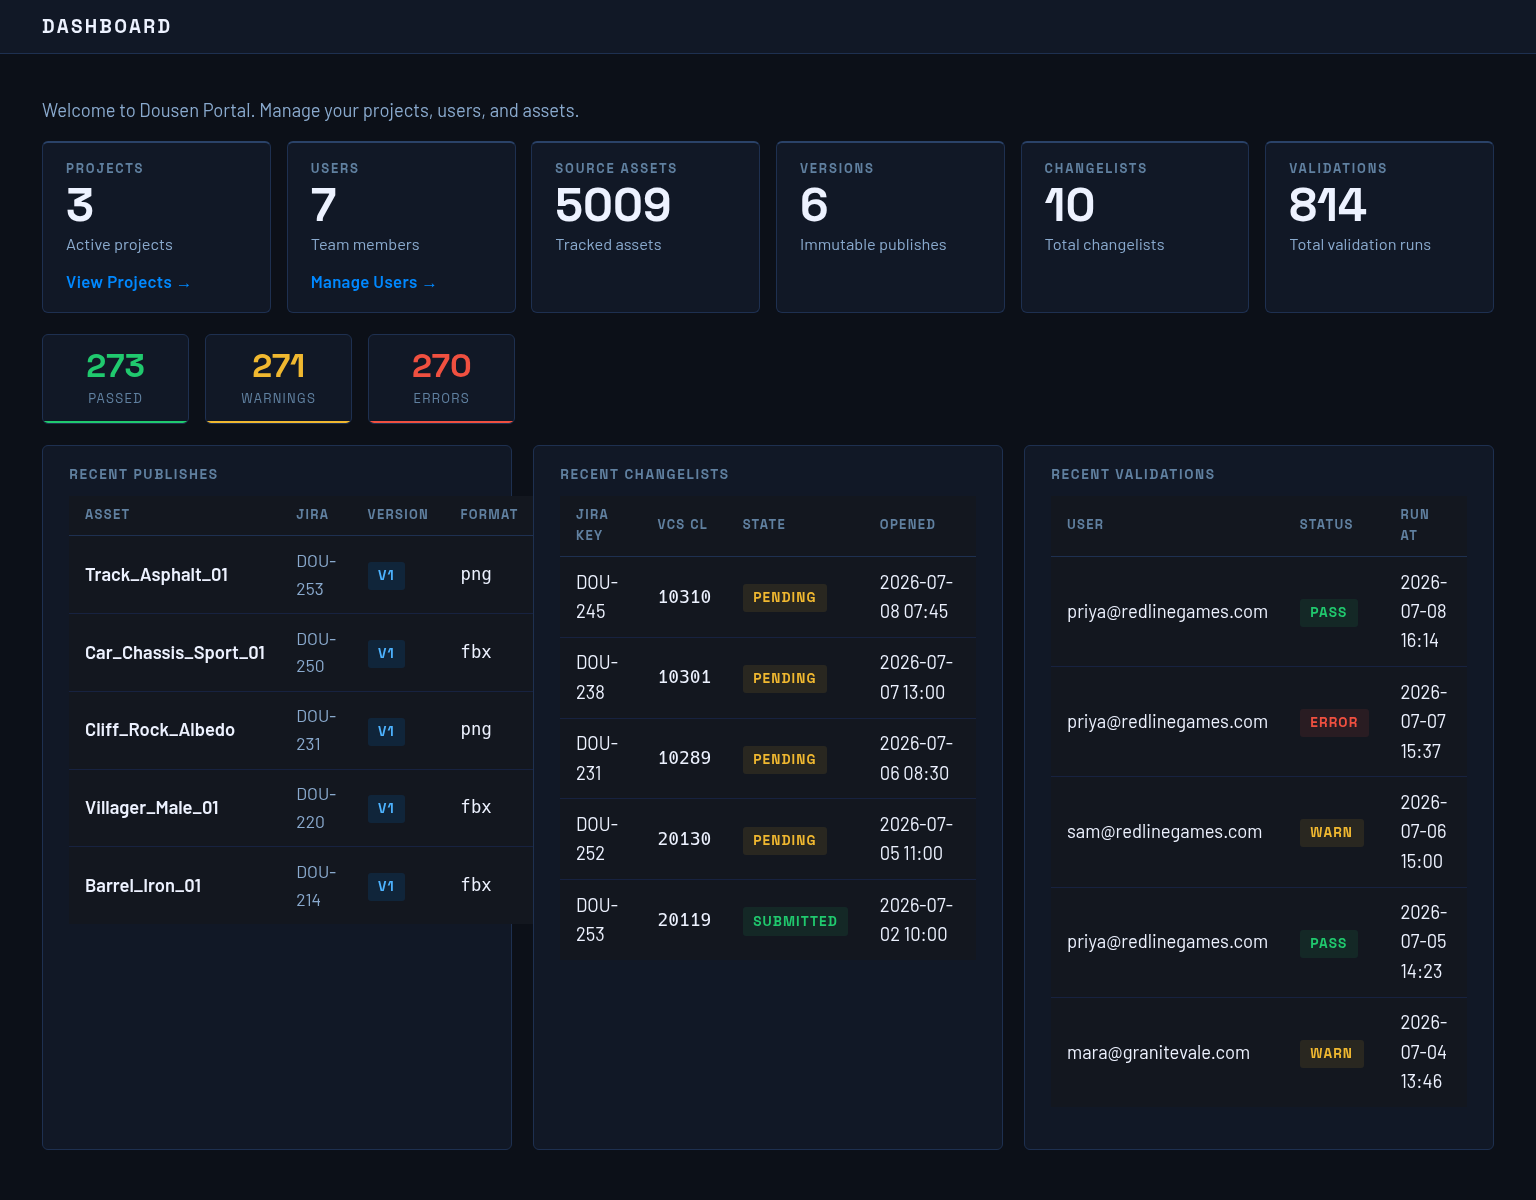Click the Warn badge for mara@granitevale.com

pyautogui.click(x=1331, y=1054)
